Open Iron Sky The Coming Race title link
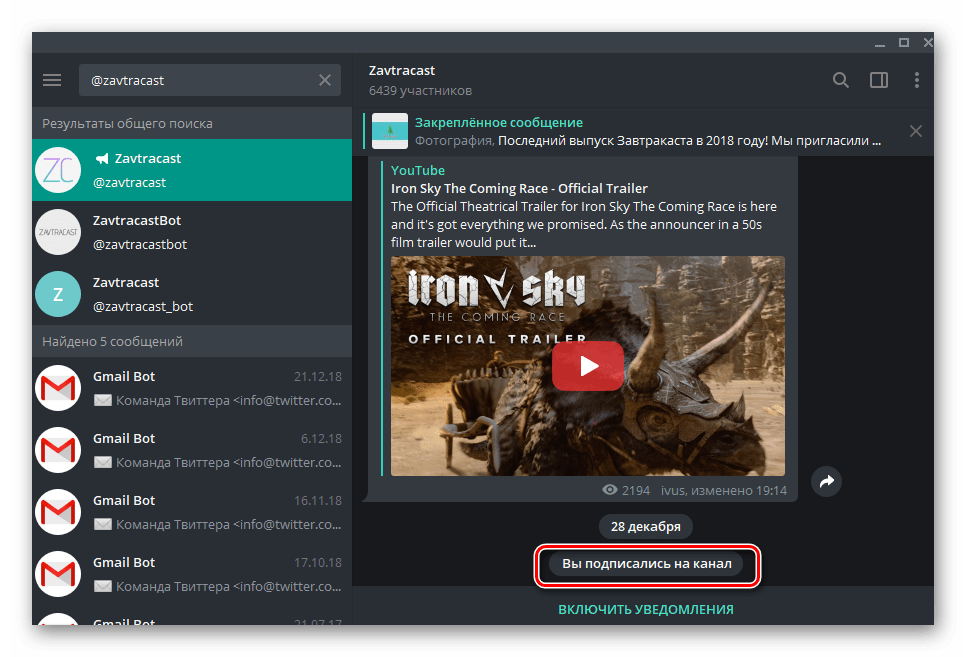 coord(519,189)
